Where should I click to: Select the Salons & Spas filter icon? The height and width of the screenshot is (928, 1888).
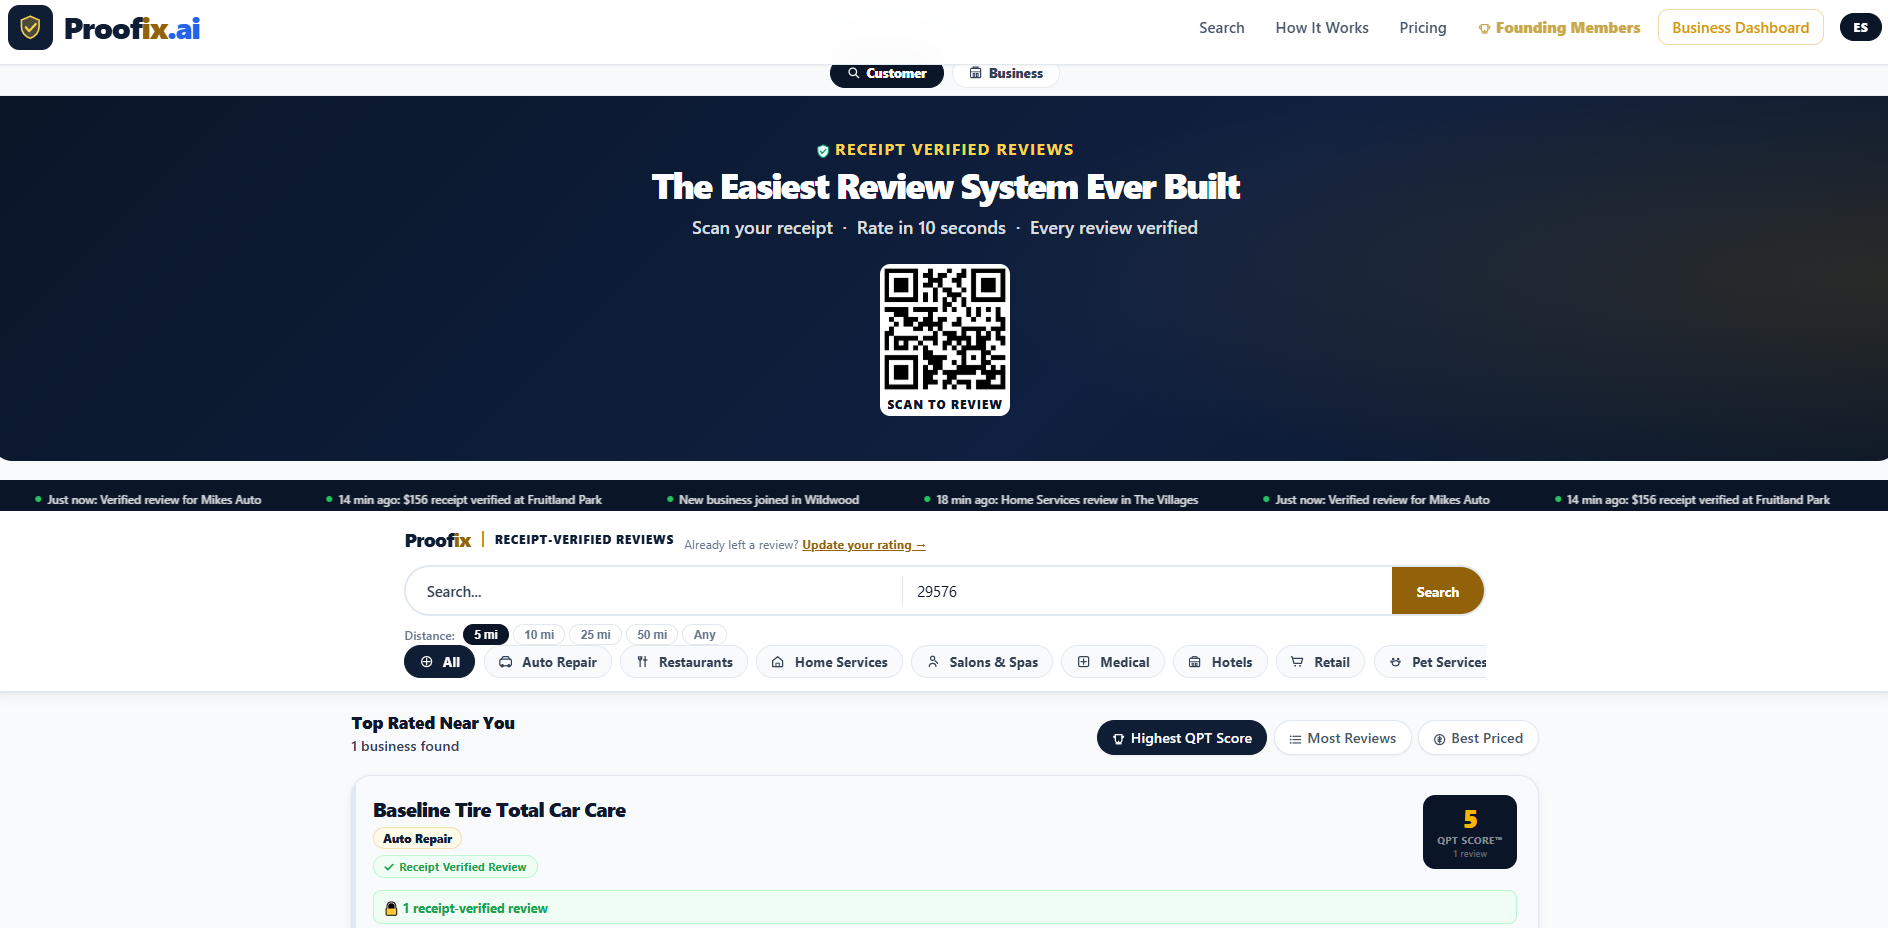[933, 661]
